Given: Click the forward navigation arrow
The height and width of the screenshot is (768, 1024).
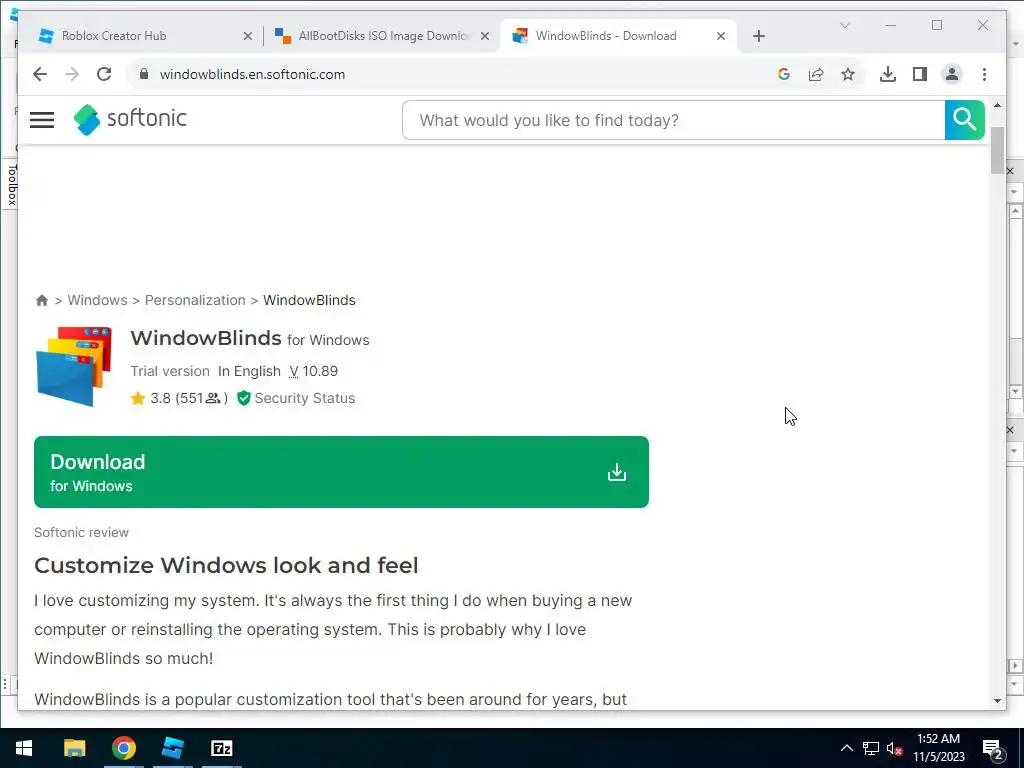Looking at the screenshot, I should click(72, 74).
